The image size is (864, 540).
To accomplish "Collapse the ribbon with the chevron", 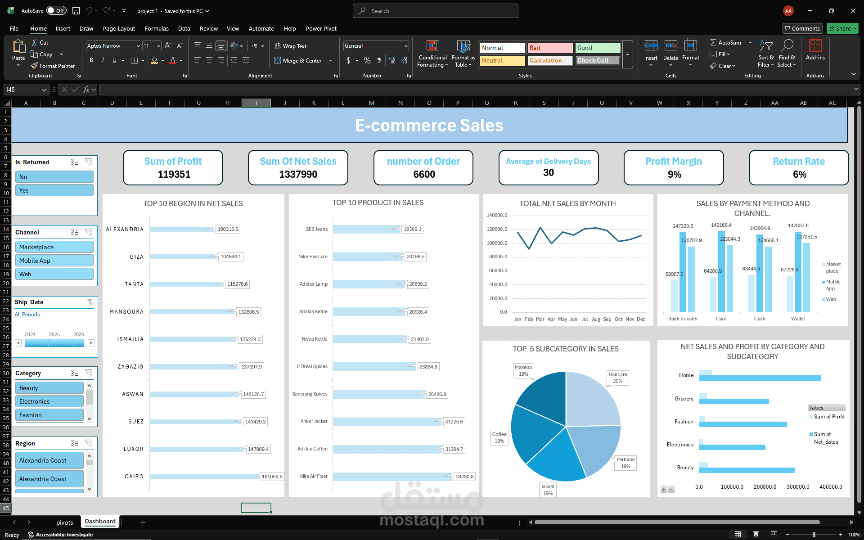I will coord(854,75).
